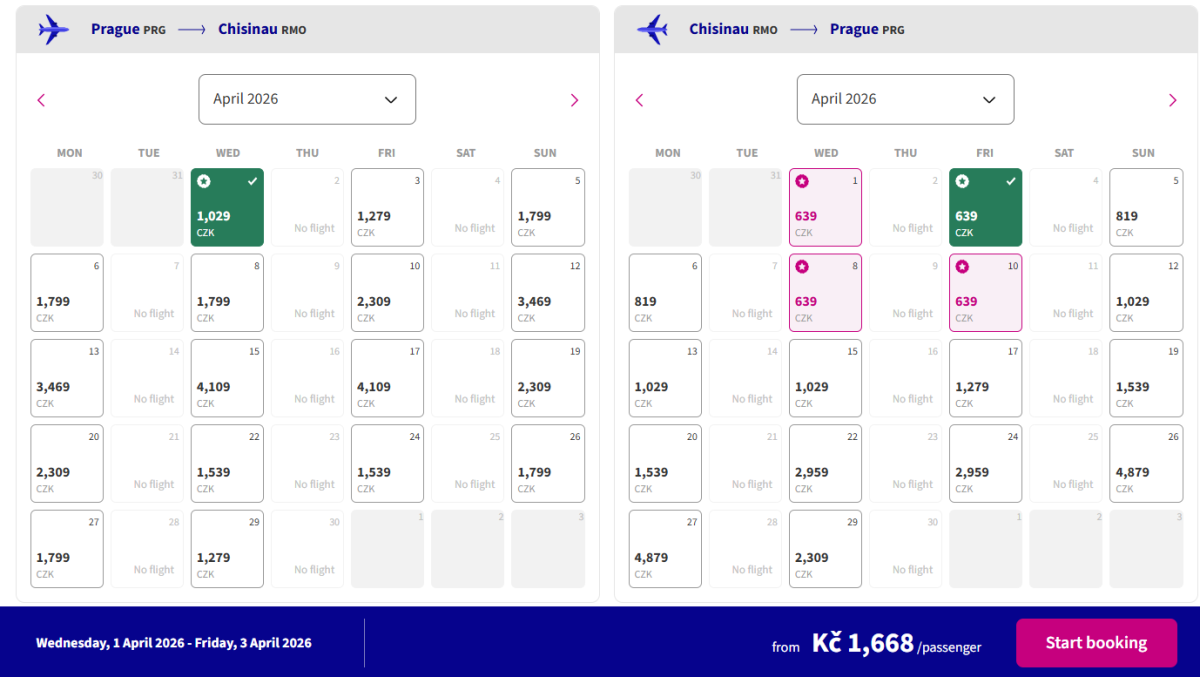This screenshot has width=1200, height=677.
Task: Click the airplane icon beside Chisinau to Prague
Action: coord(652,29)
